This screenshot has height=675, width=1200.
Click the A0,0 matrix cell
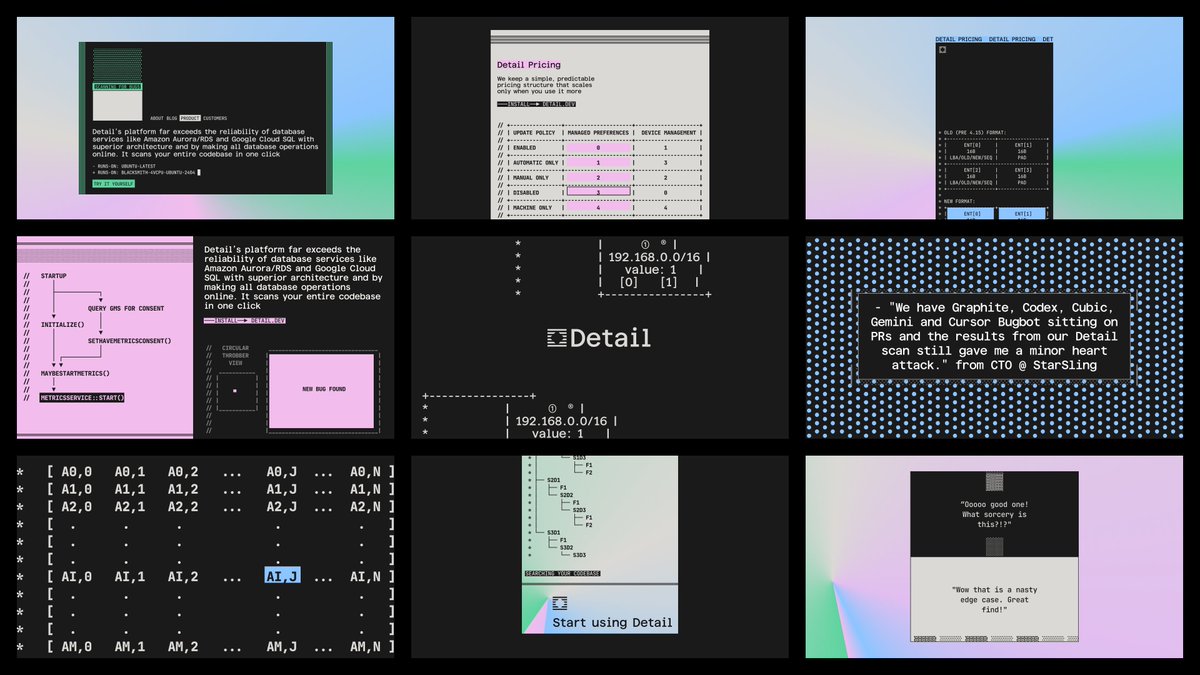coord(76,470)
